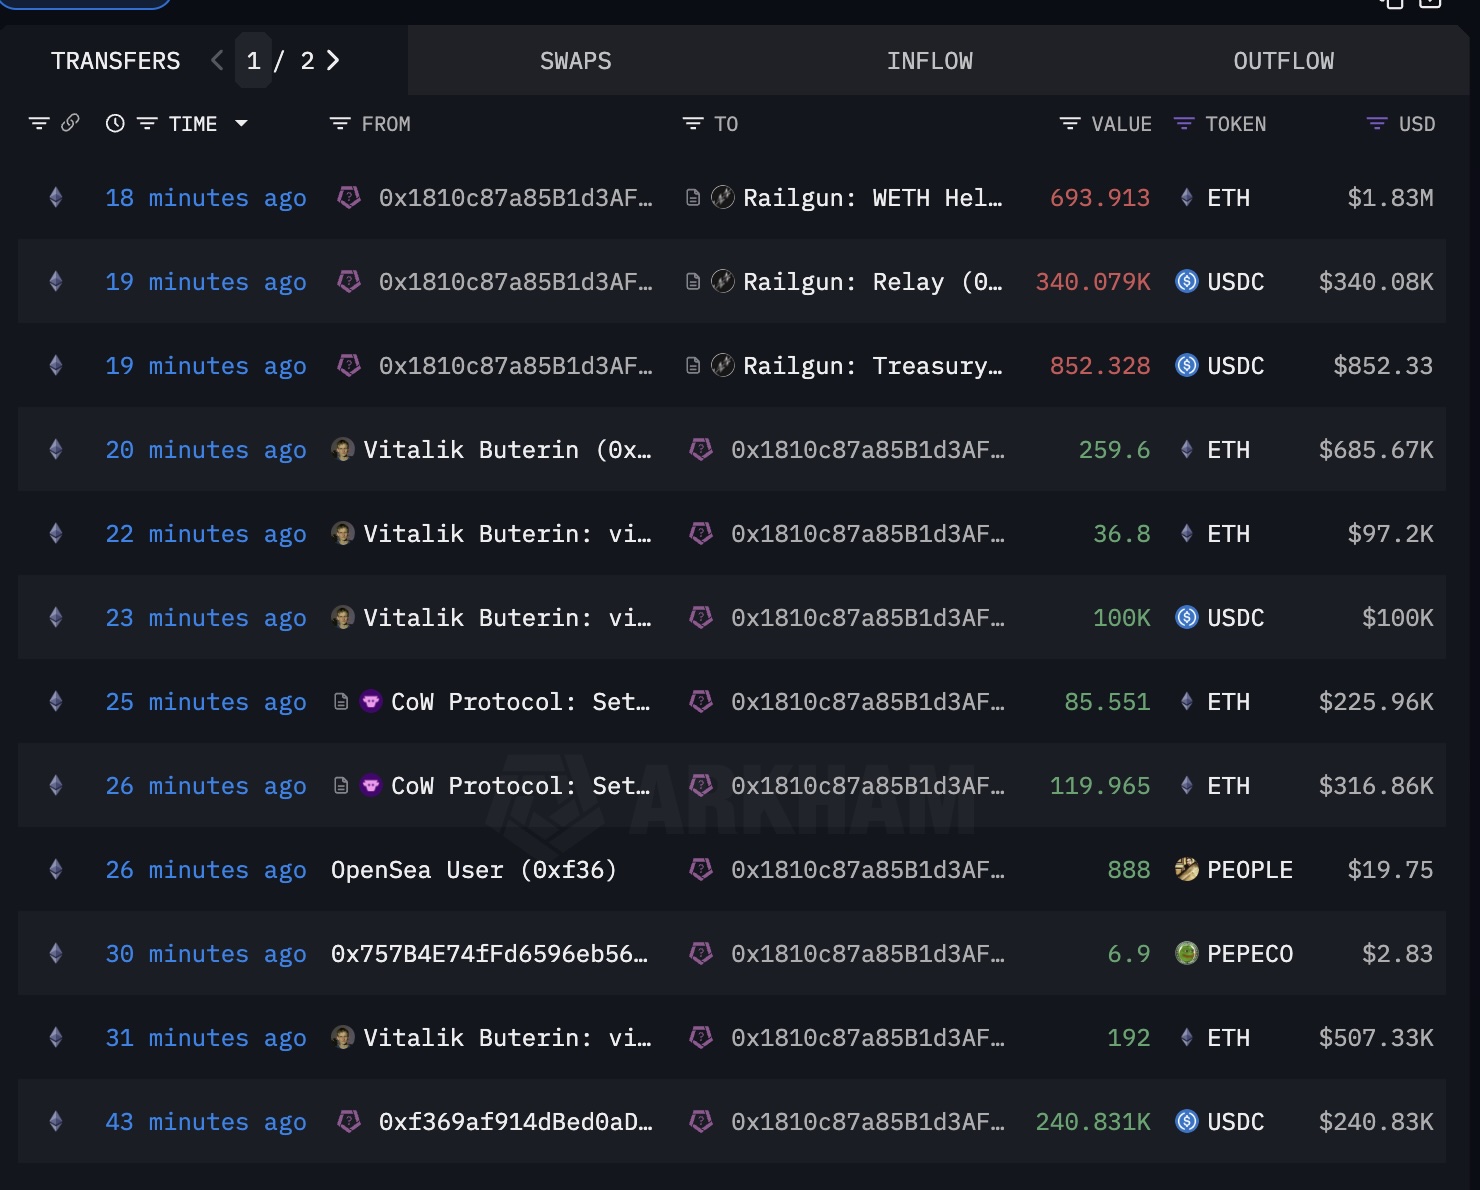The image size is (1480, 1190).
Task: Click PEPECO token label
Action: click(x=1250, y=954)
